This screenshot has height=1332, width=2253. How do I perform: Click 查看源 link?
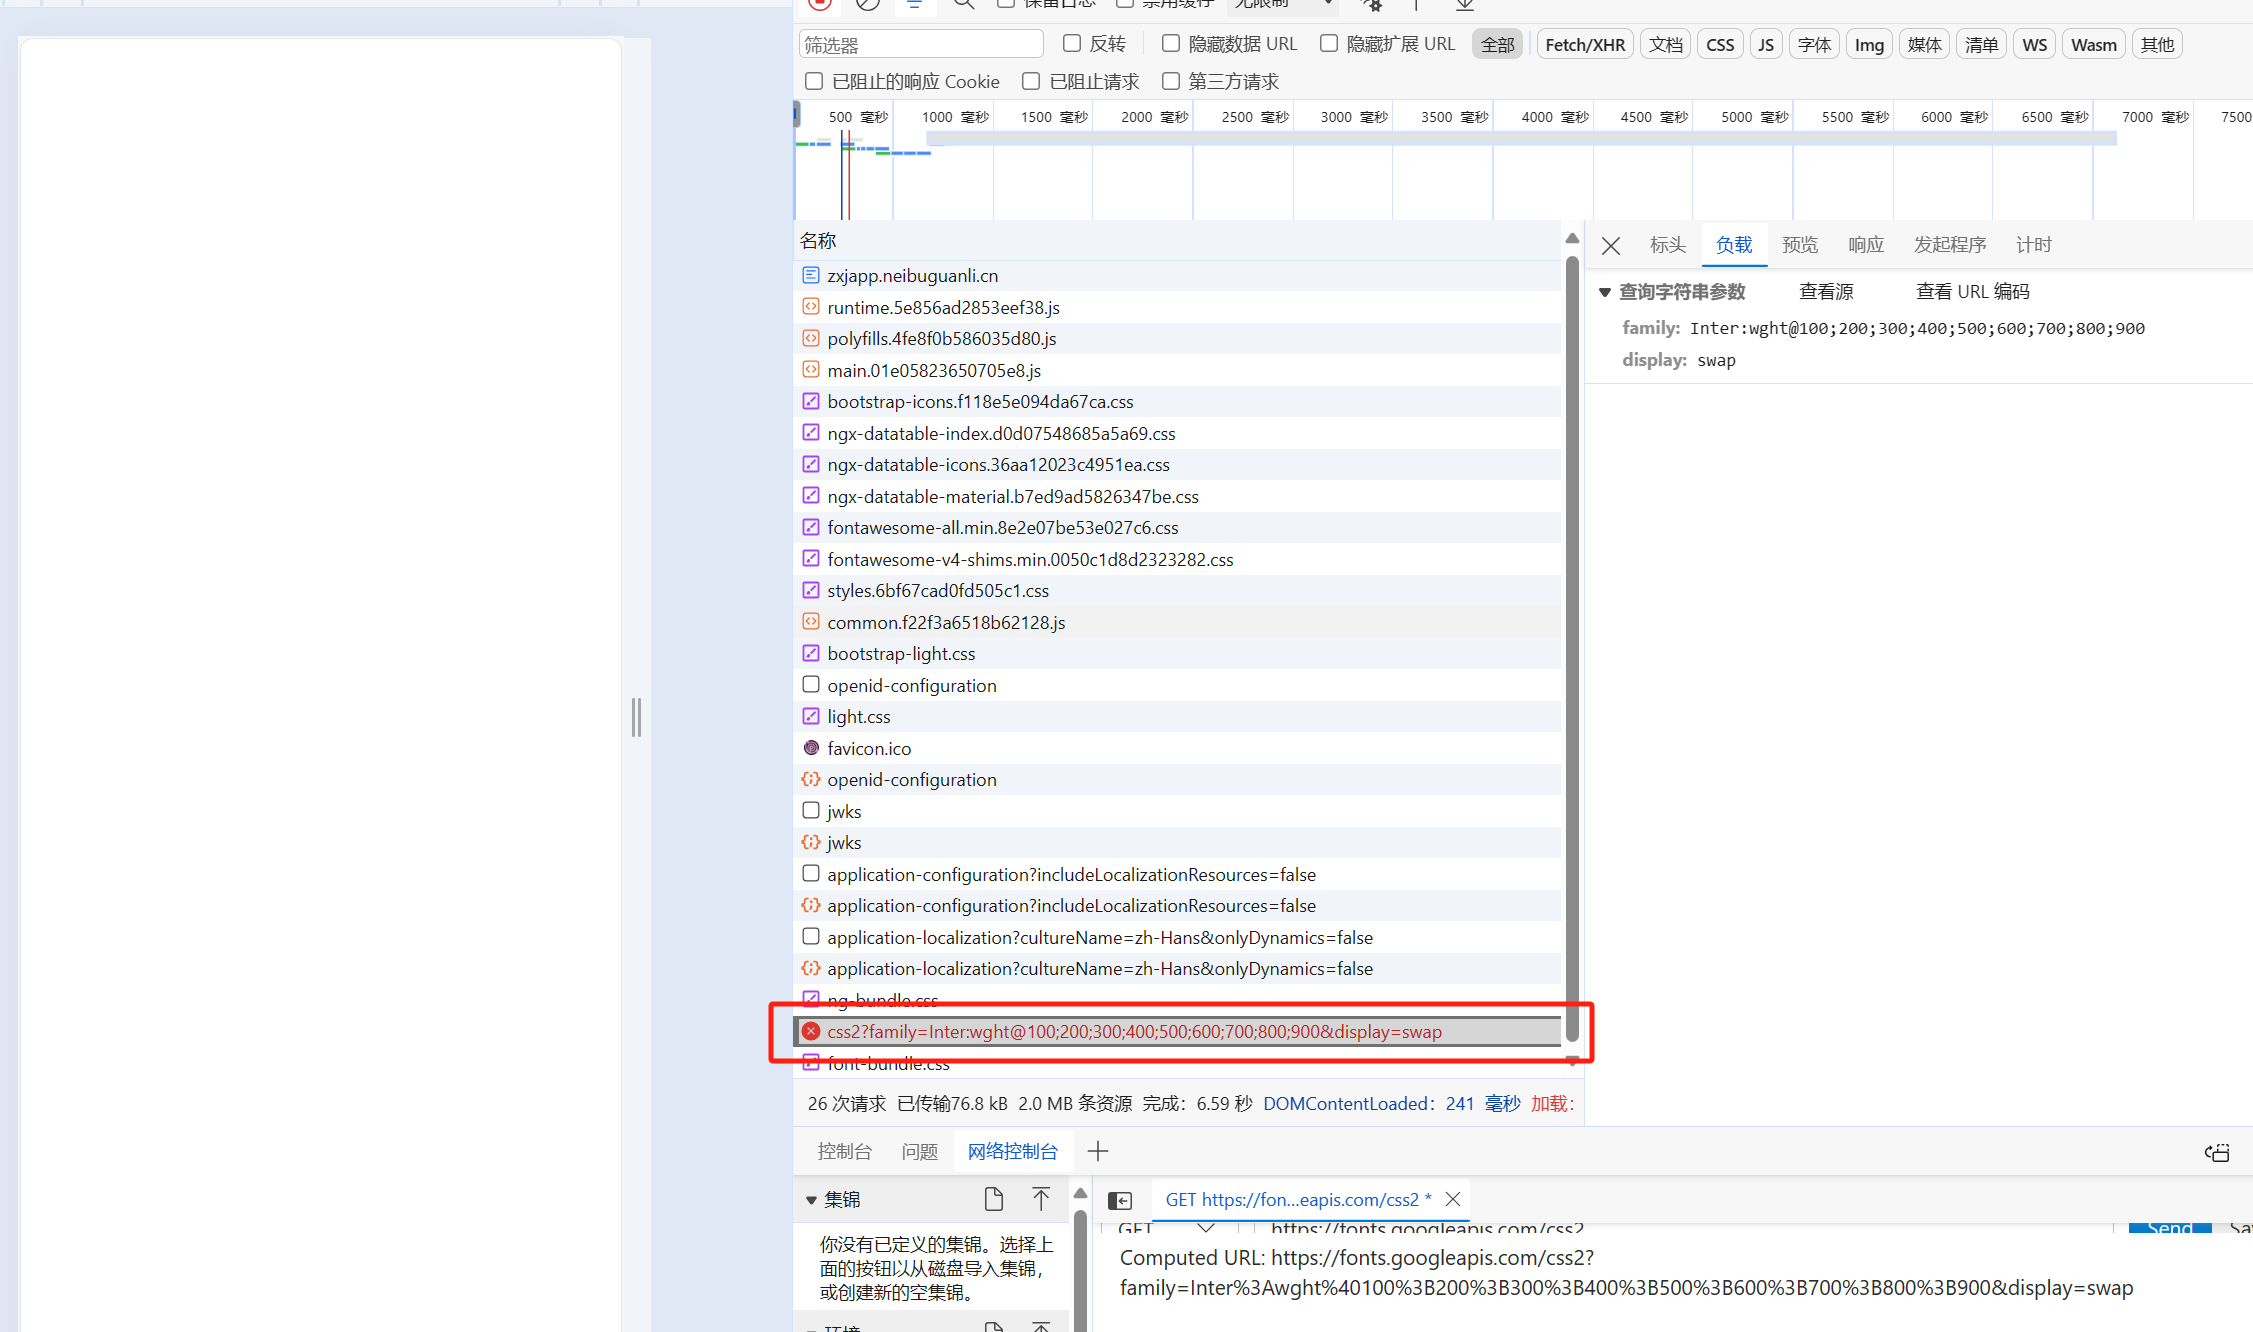click(x=1825, y=291)
